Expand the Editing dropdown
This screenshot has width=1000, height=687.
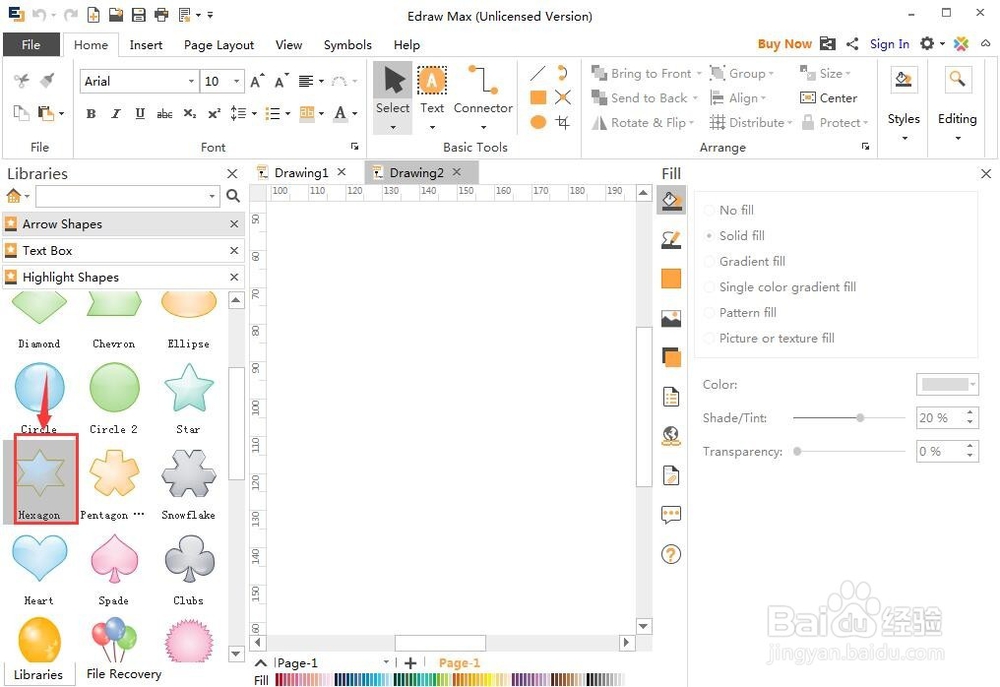(x=957, y=138)
